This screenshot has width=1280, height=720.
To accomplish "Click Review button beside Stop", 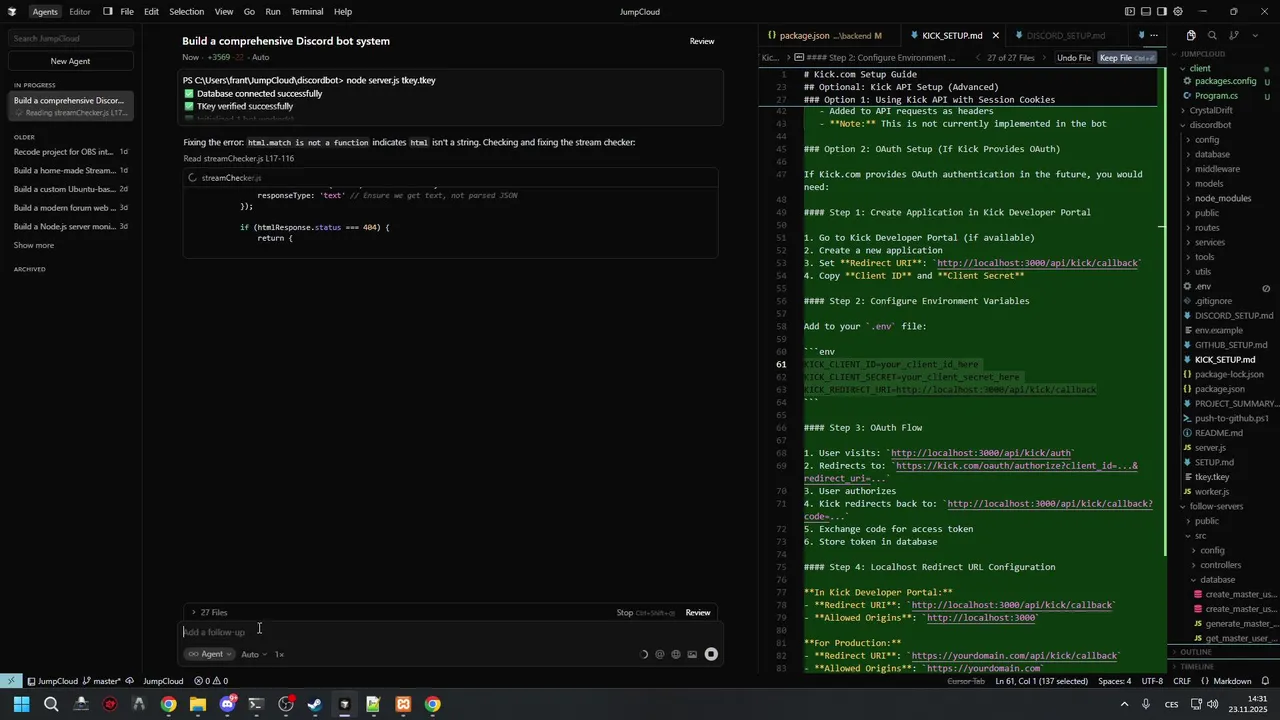I will coord(698,612).
